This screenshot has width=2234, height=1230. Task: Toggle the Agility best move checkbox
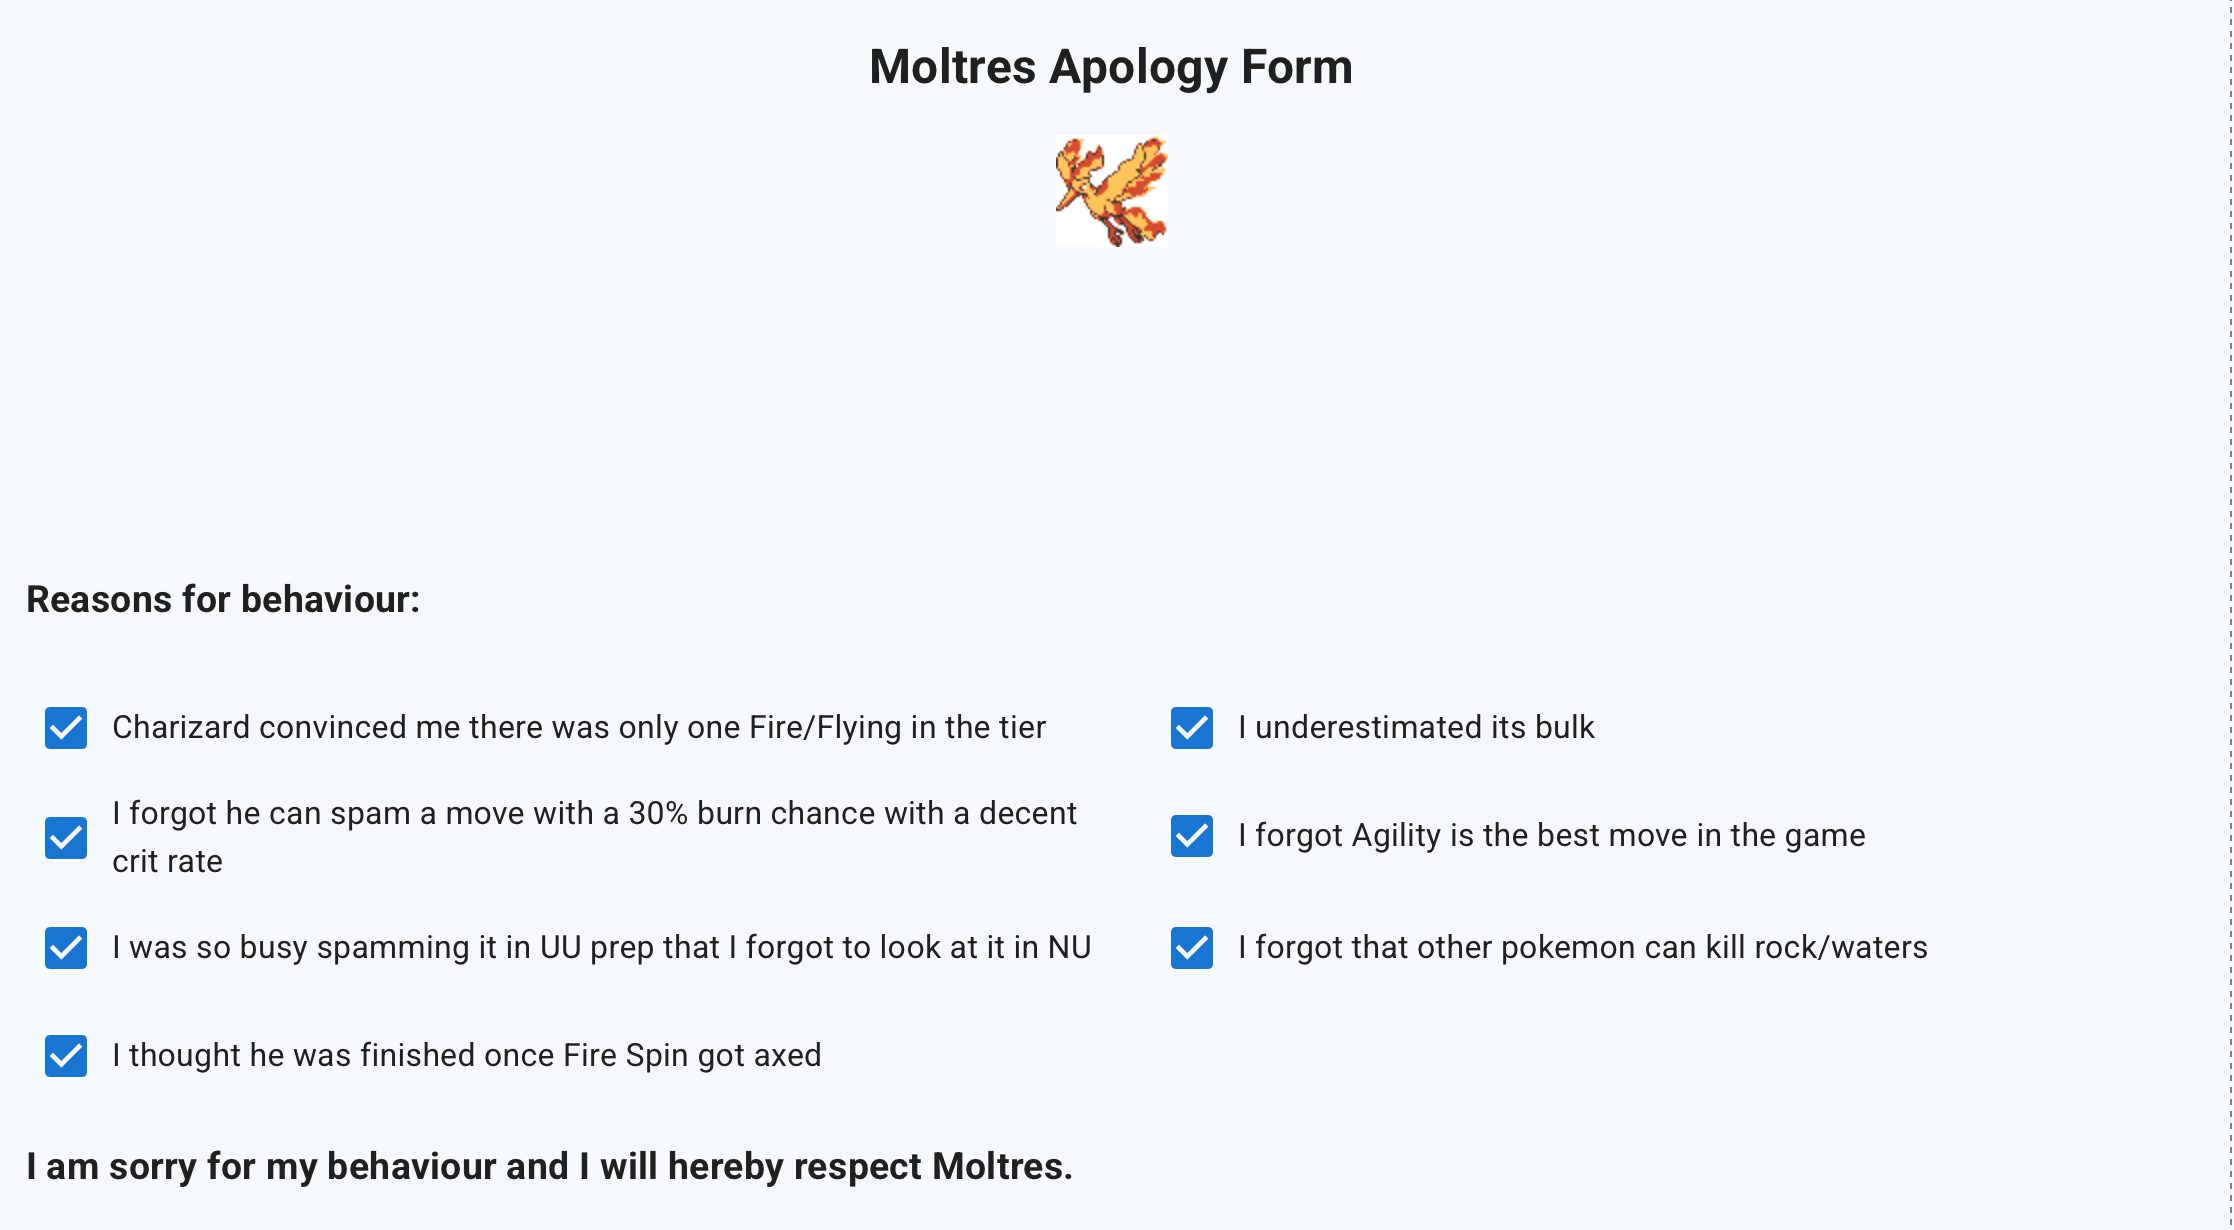tap(1192, 836)
